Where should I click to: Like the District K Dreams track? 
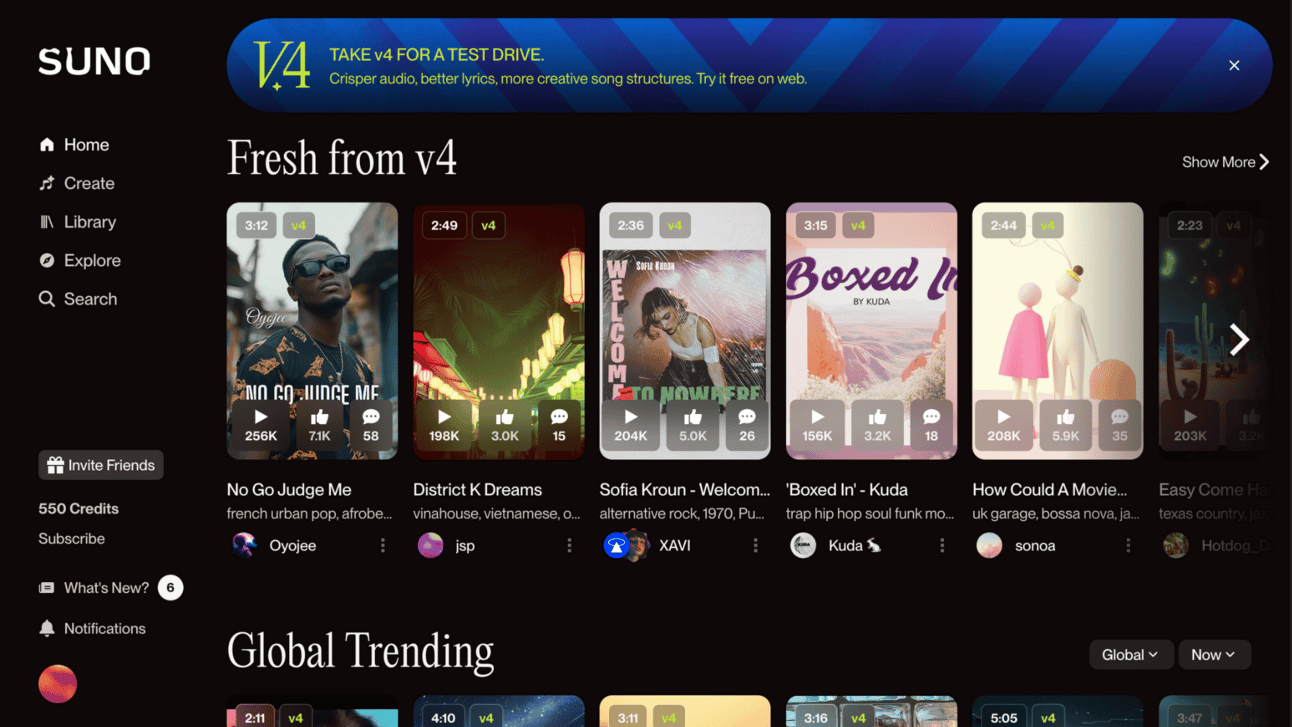504,424
